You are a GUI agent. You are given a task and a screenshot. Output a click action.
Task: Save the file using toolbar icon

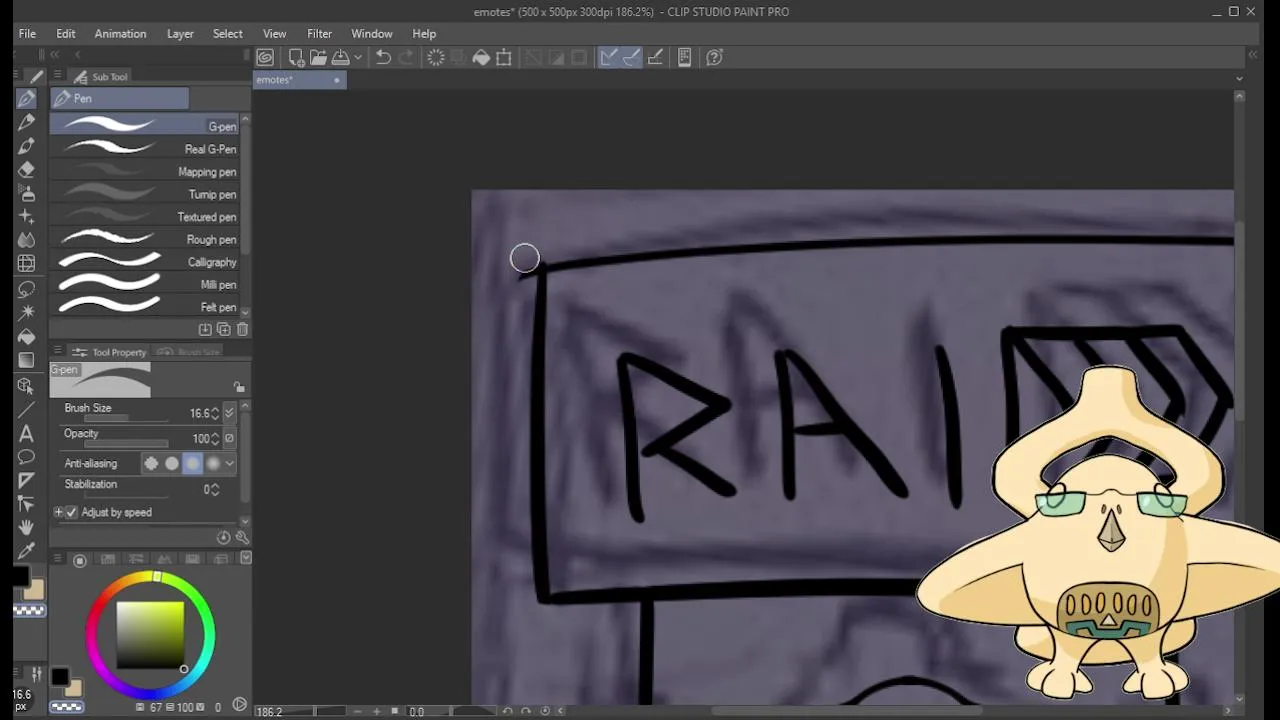pos(341,58)
